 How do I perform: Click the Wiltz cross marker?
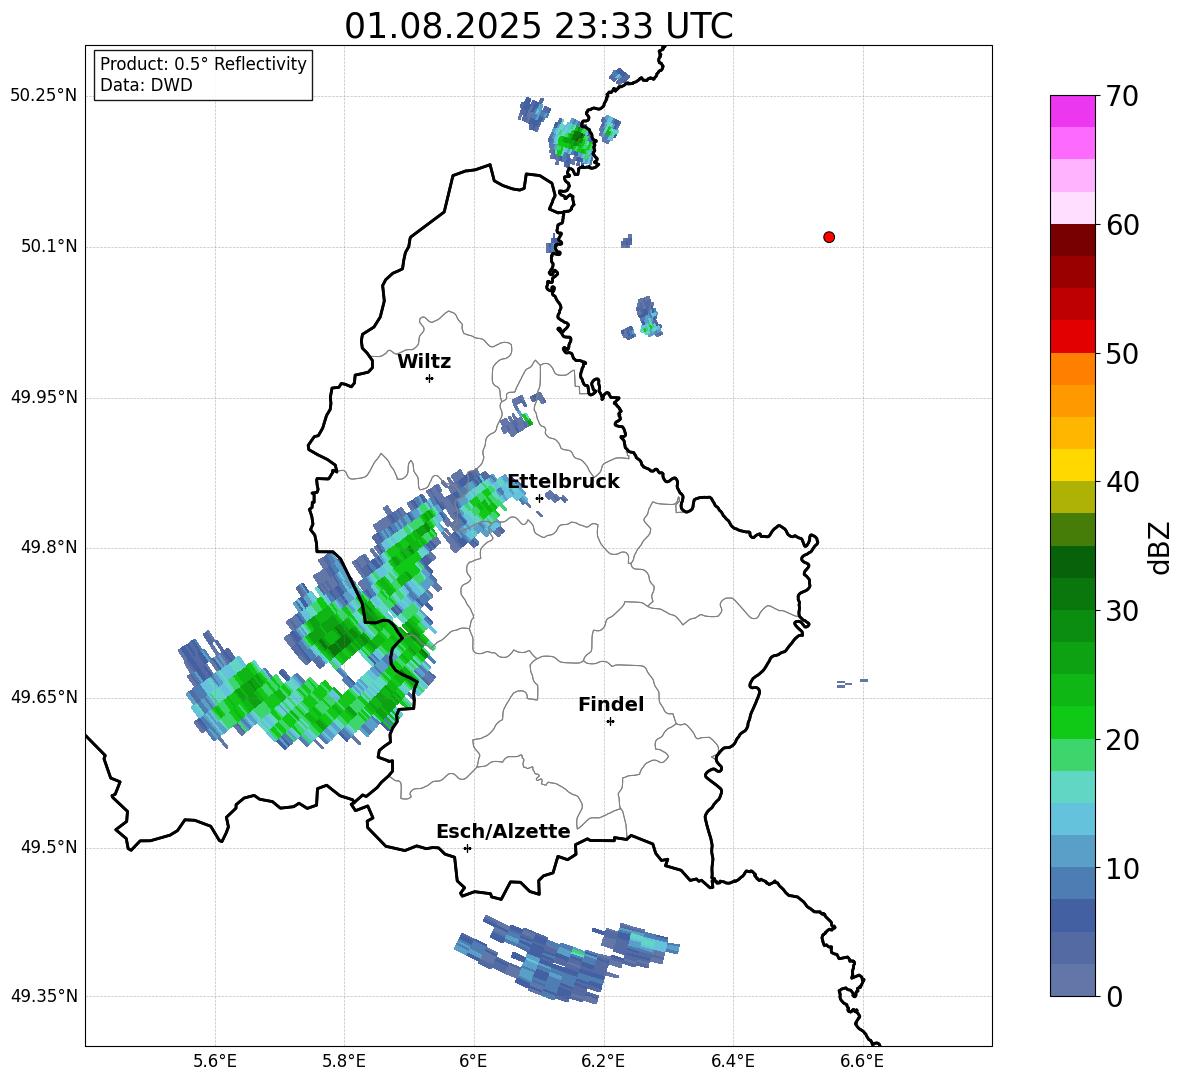430,379
